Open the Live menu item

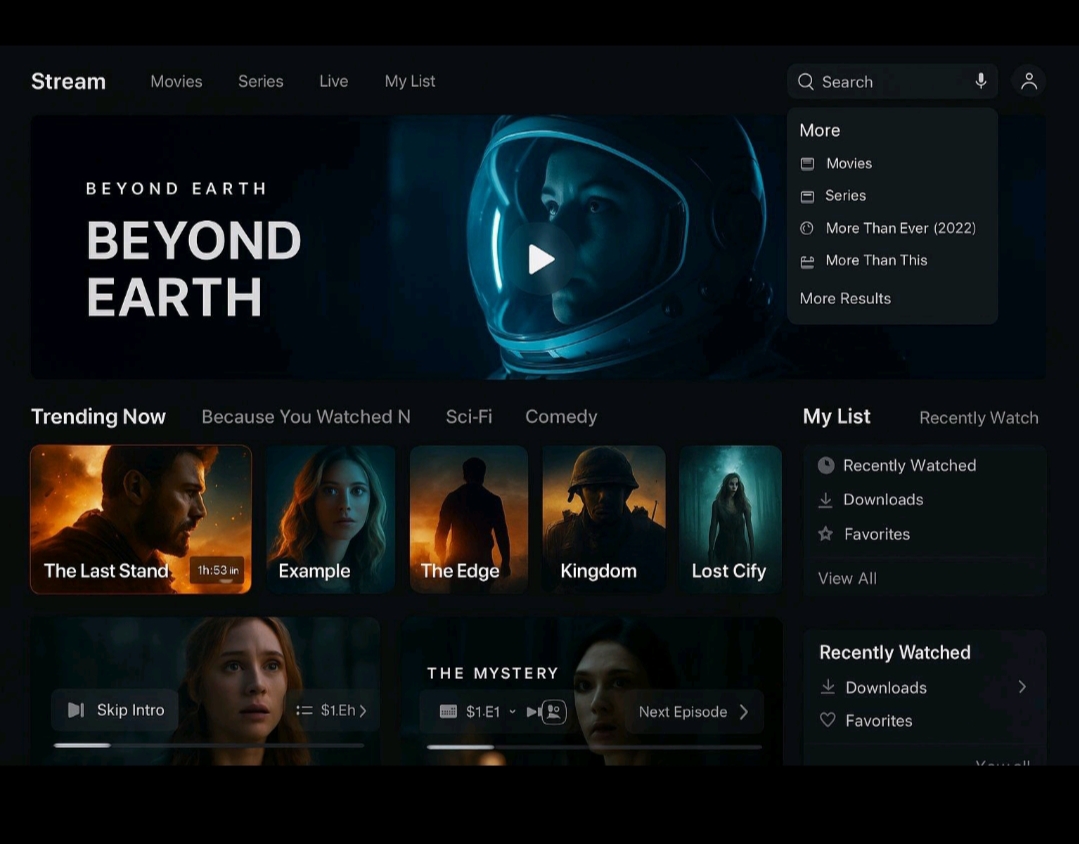coord(333,81)
